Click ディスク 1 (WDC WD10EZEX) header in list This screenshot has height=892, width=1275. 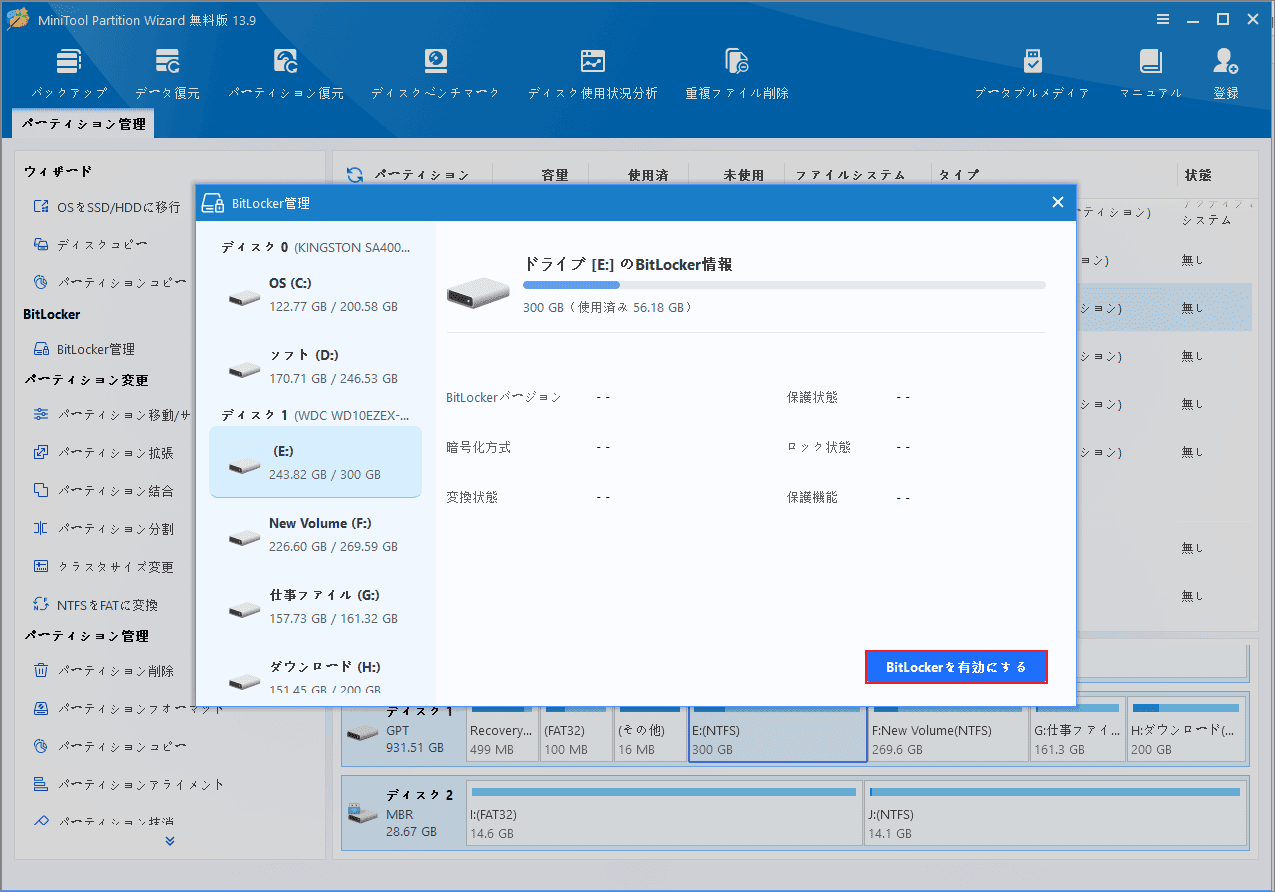coord(315,414)
